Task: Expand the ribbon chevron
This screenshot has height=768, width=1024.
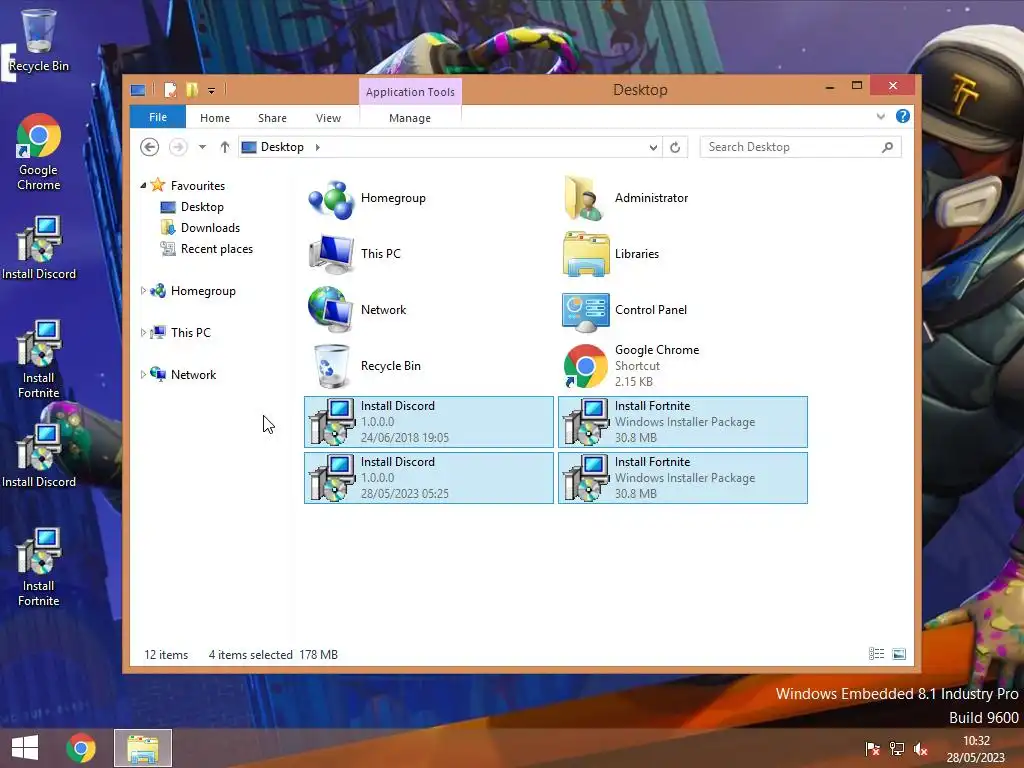Action: [880, 116]
